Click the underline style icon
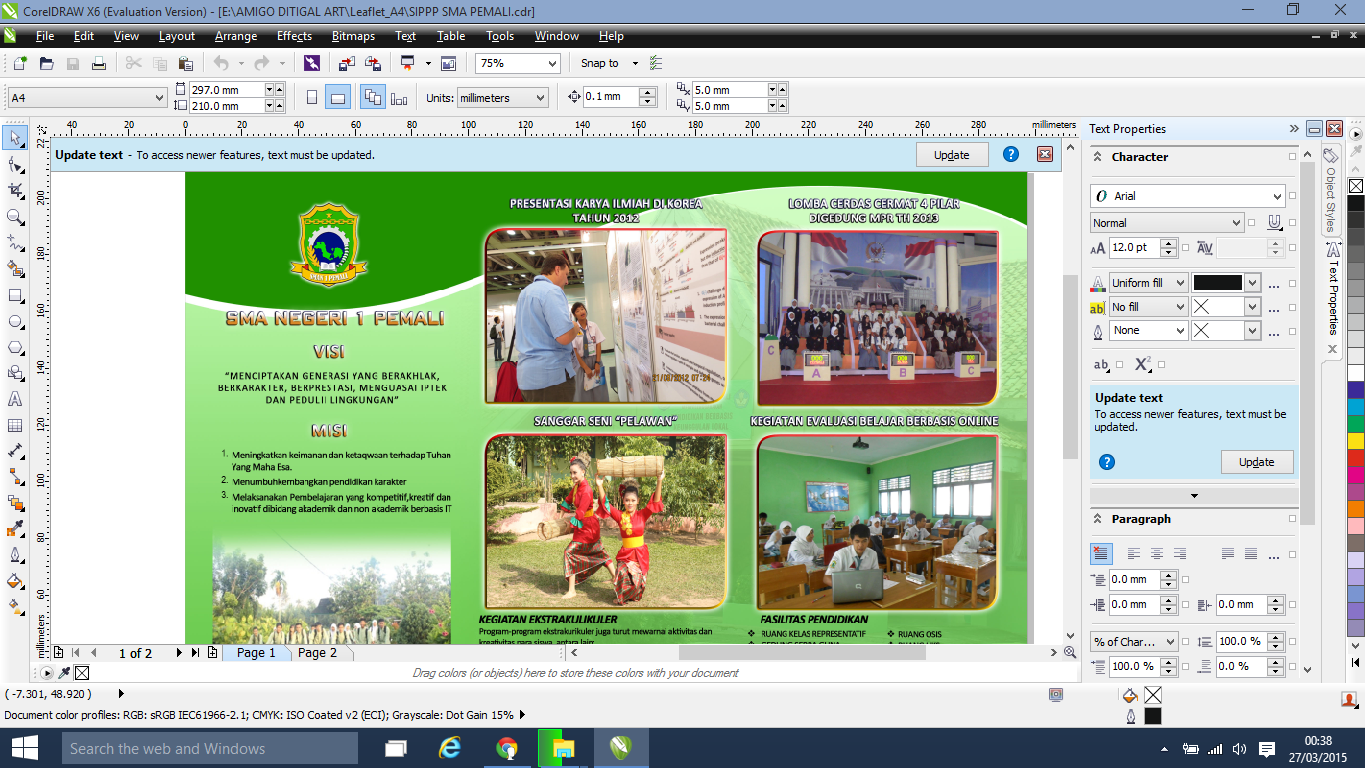The image size is (1365, 768). coord(1275,223)
